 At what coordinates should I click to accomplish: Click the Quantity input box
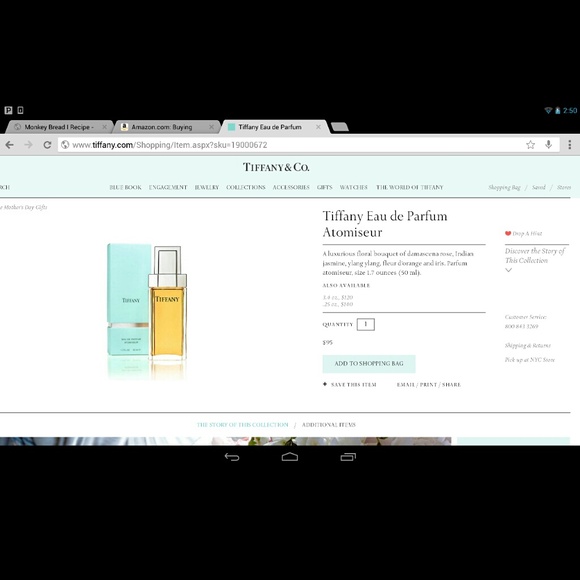click(x=365, y=324)
